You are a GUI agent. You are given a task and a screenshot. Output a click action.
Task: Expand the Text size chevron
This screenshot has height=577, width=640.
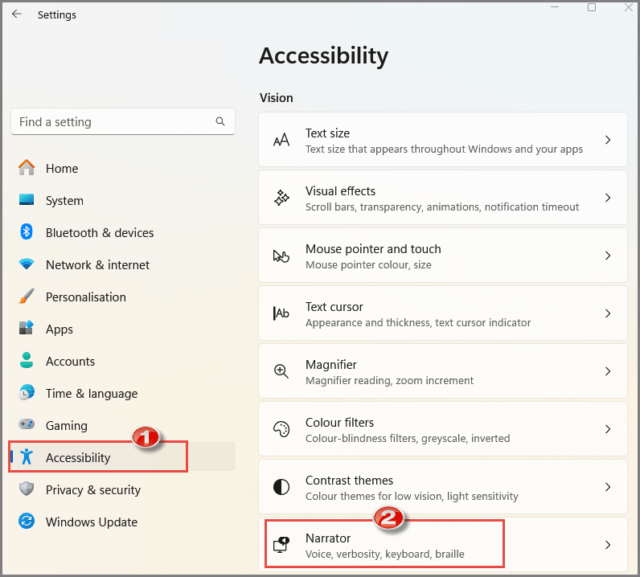pyautogui.click(x=608, y=140)
